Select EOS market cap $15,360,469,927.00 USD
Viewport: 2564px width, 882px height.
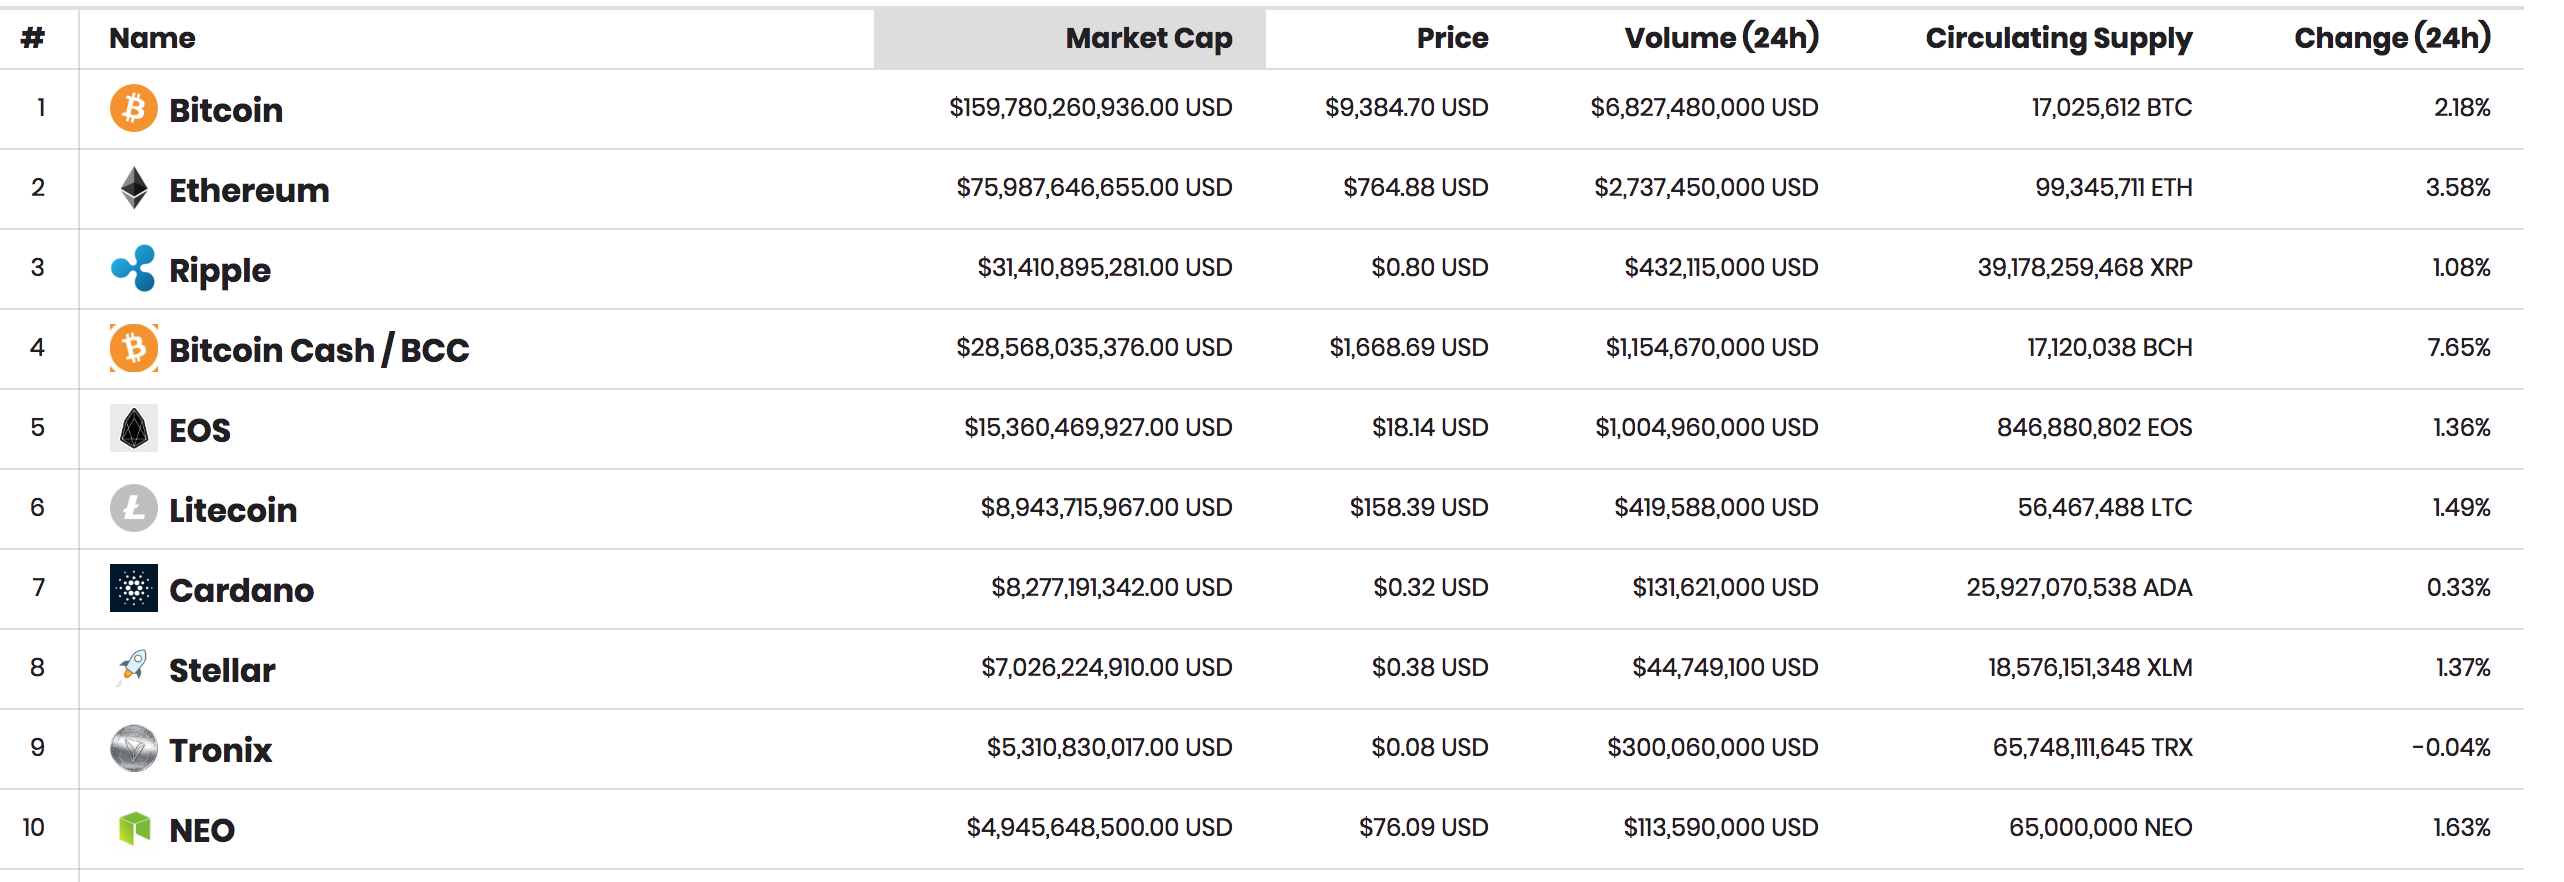[x=1098, y=427]
